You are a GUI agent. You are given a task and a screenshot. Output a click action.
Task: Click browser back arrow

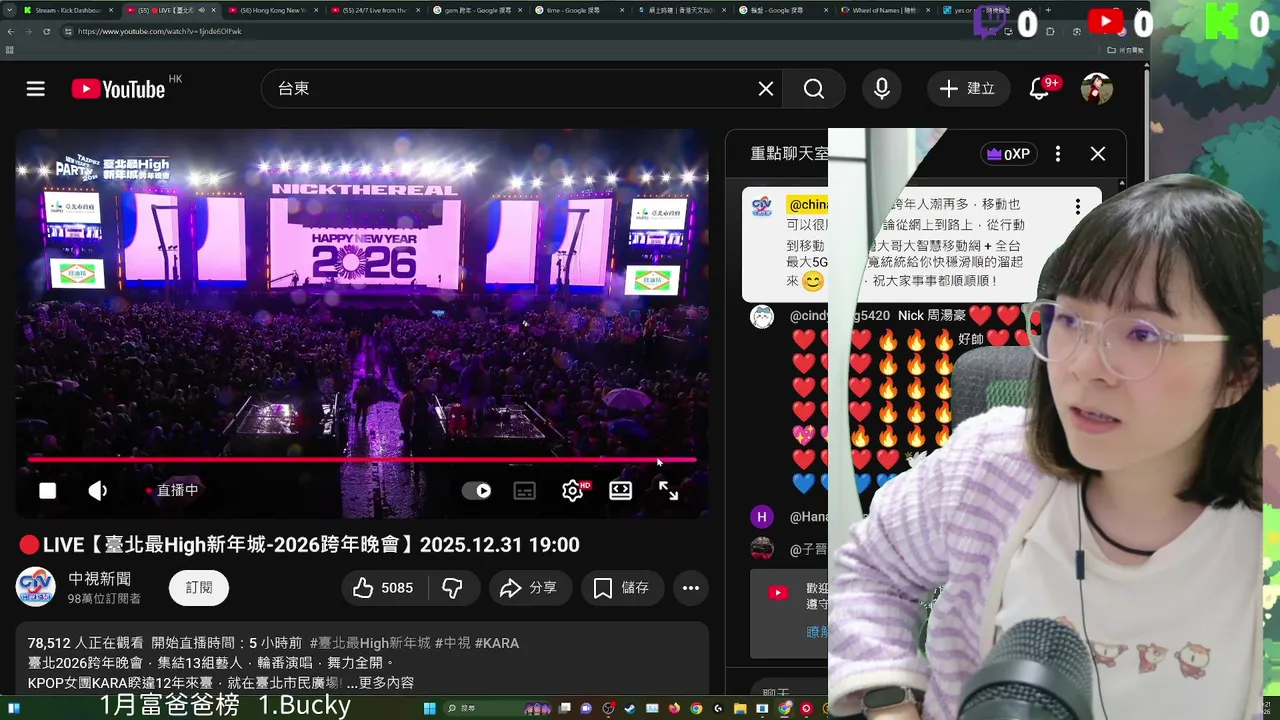(x=10, y=31)
